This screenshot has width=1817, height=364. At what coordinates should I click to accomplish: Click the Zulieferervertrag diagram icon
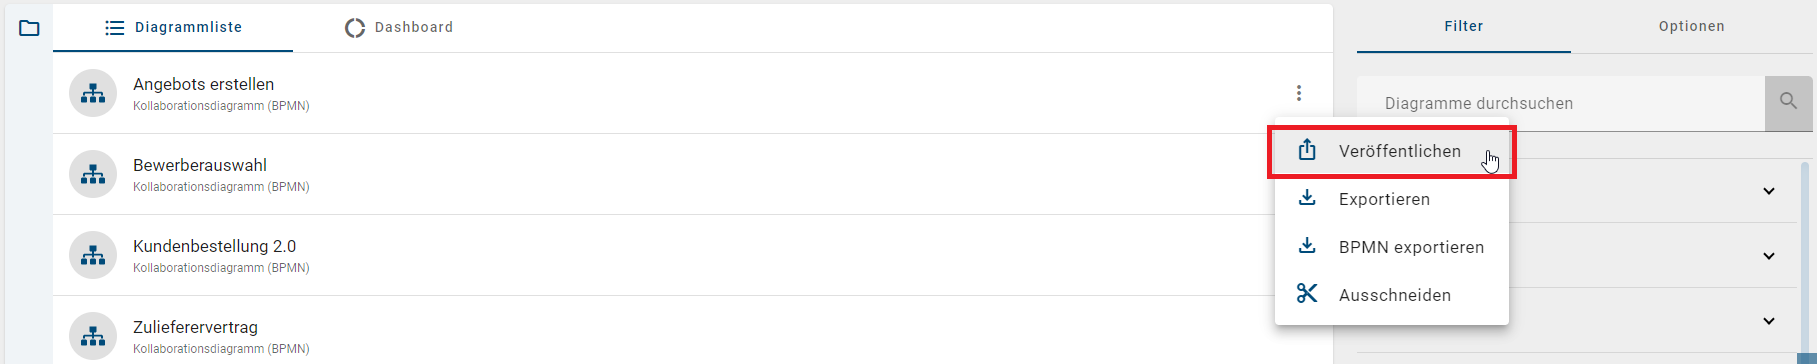pyautogui.click(x=93, y=336)
